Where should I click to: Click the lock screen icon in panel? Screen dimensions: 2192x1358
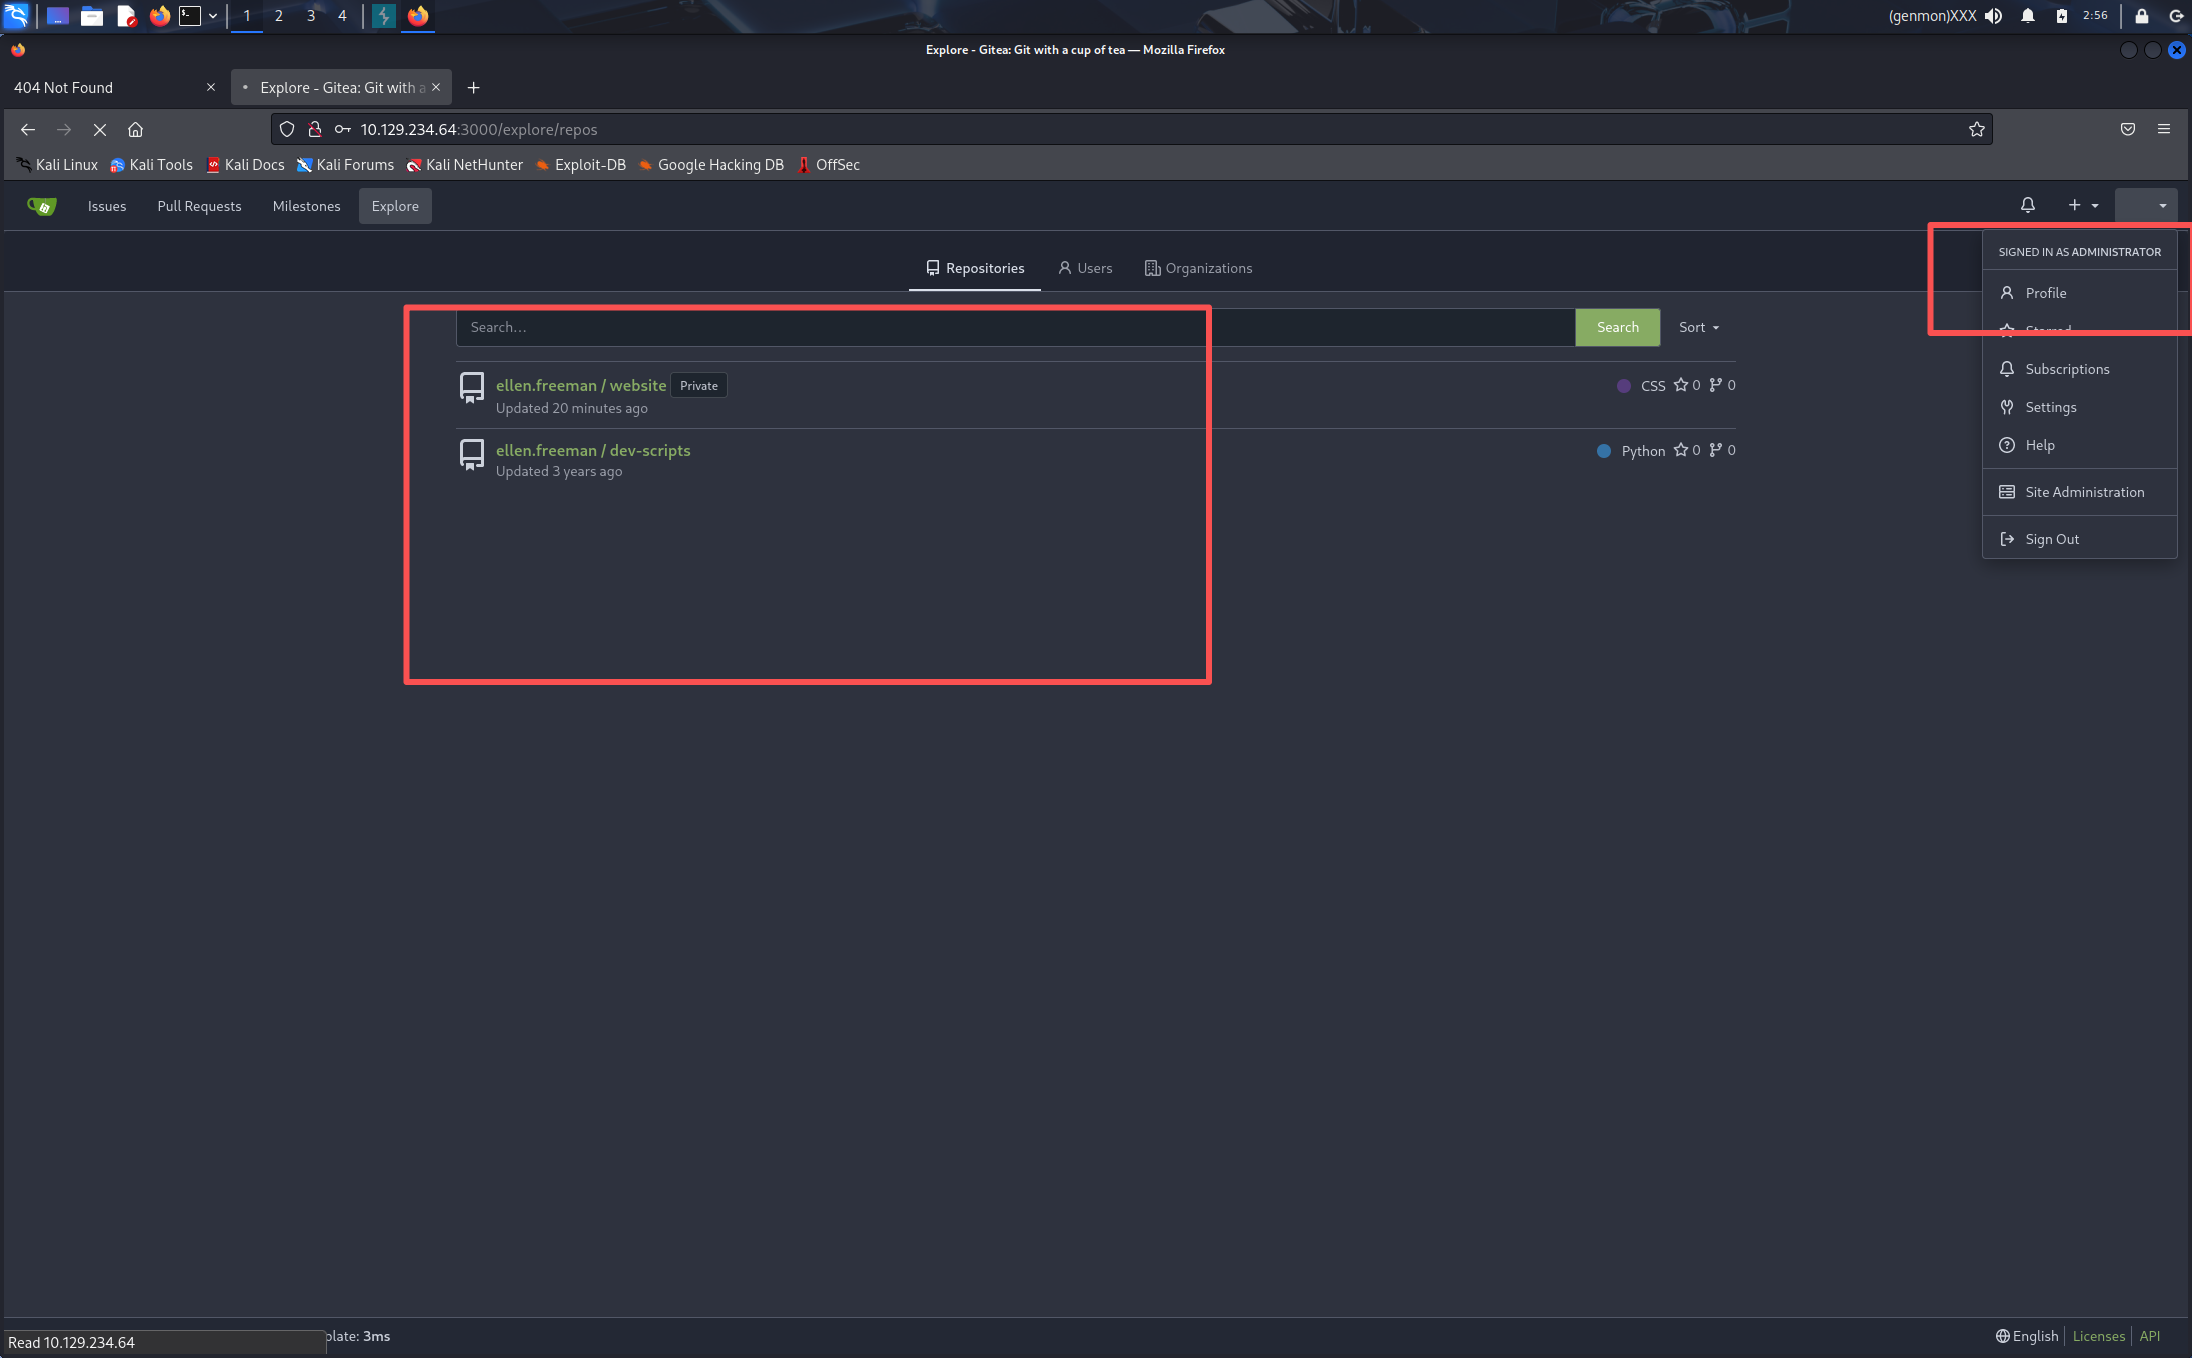(2141, 15)
